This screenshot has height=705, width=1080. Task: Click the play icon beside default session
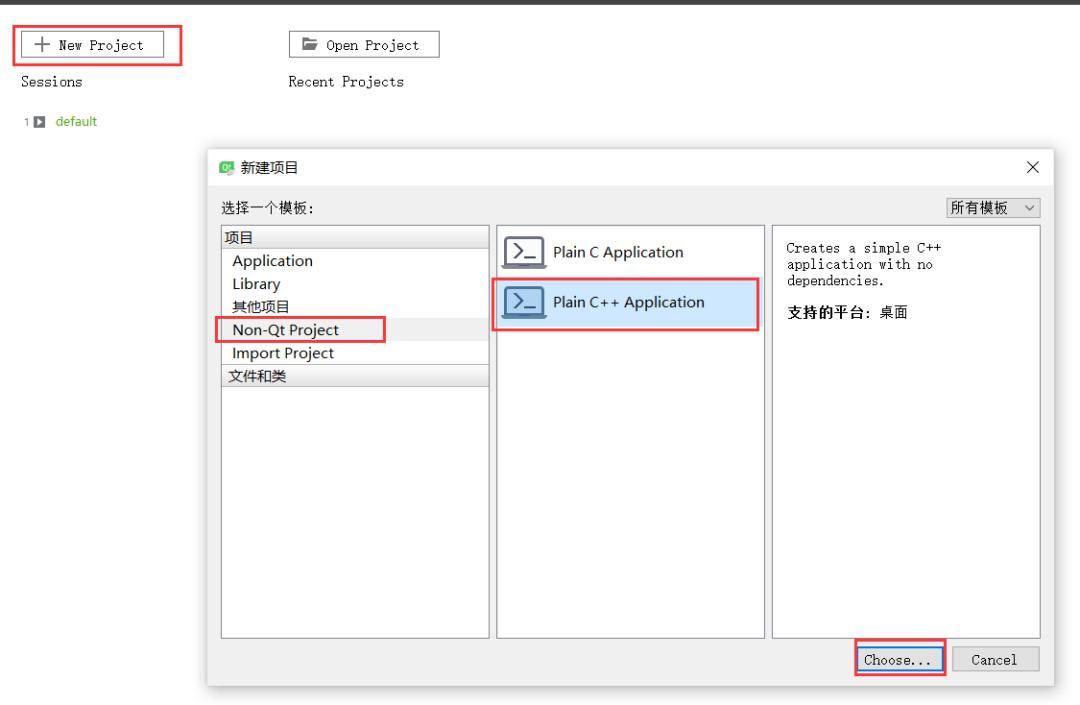click(x=40, y=122)
